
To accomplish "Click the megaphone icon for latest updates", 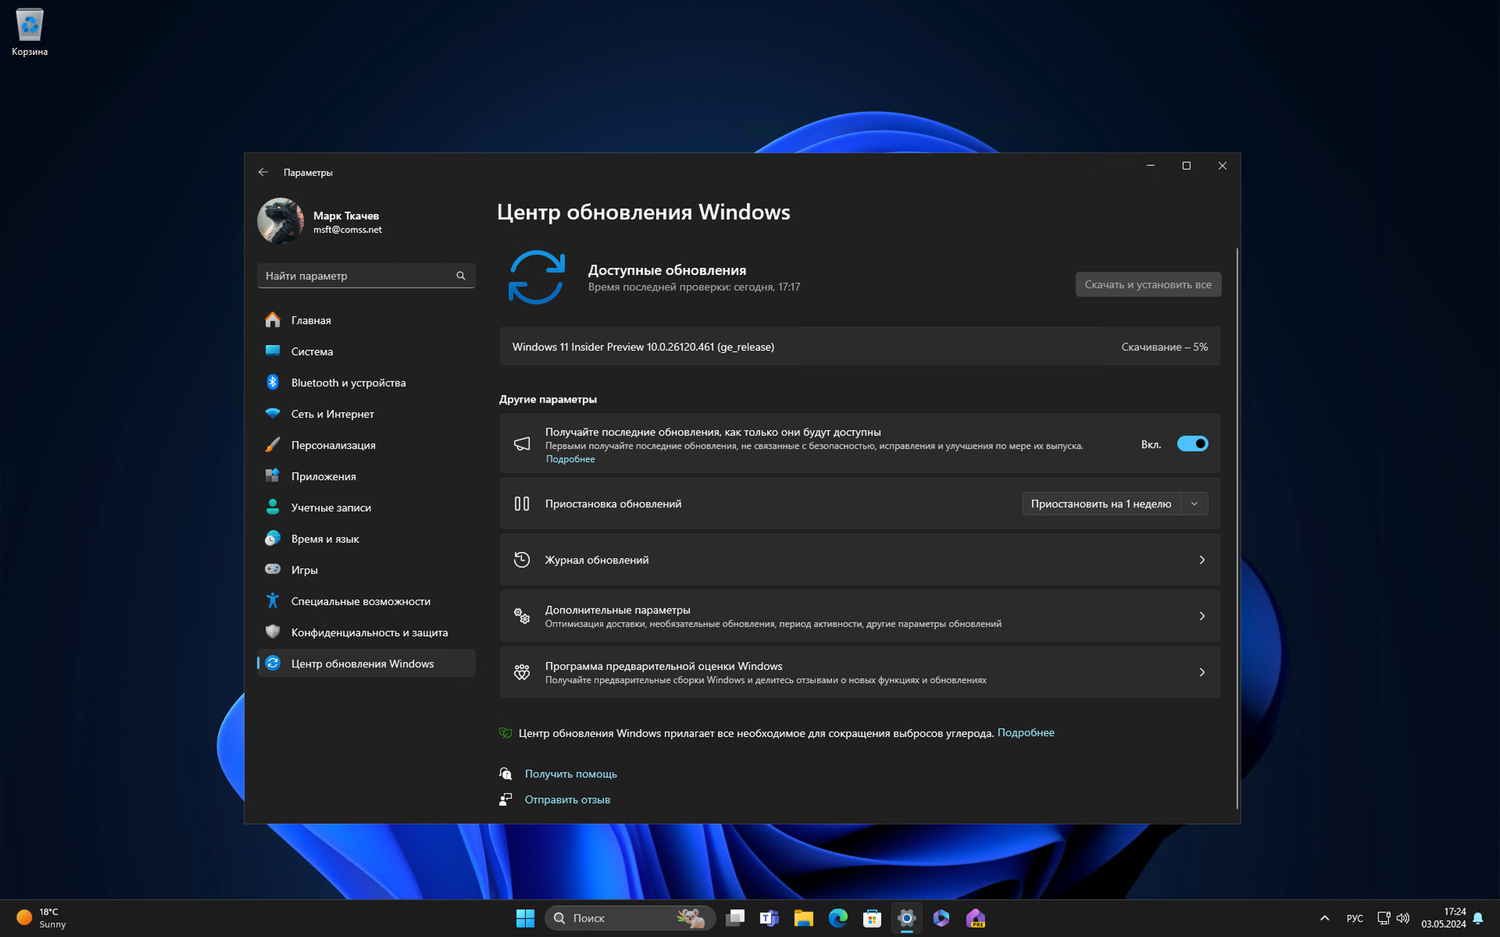I will click(x=522, y=444).
